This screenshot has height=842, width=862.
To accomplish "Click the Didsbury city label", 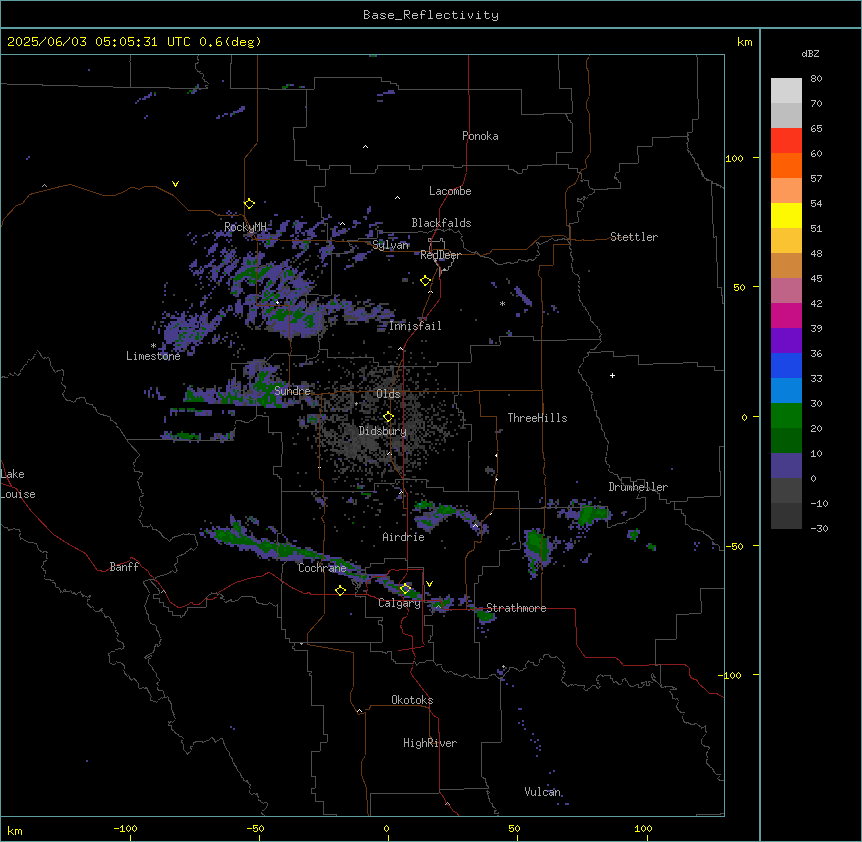I will click(383, 431).
